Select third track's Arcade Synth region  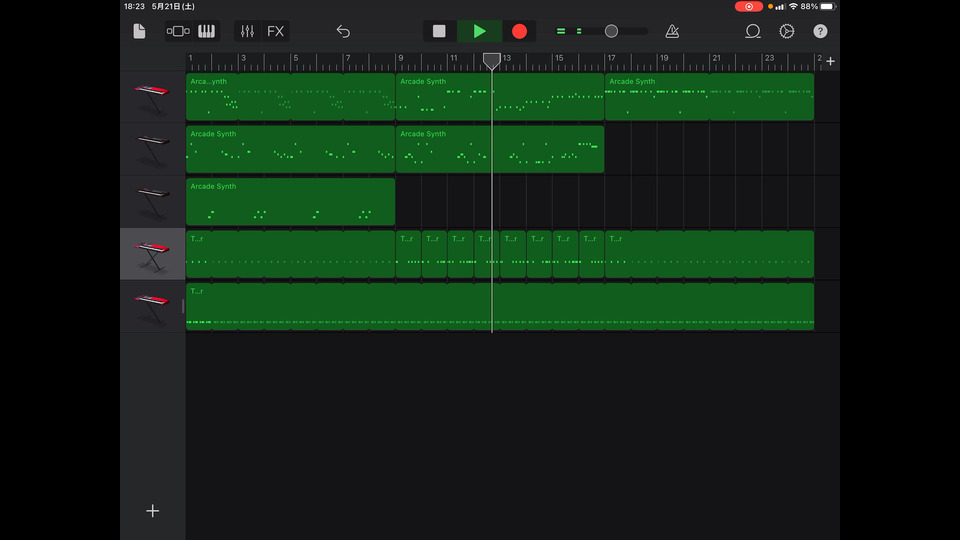pos(290,202)
